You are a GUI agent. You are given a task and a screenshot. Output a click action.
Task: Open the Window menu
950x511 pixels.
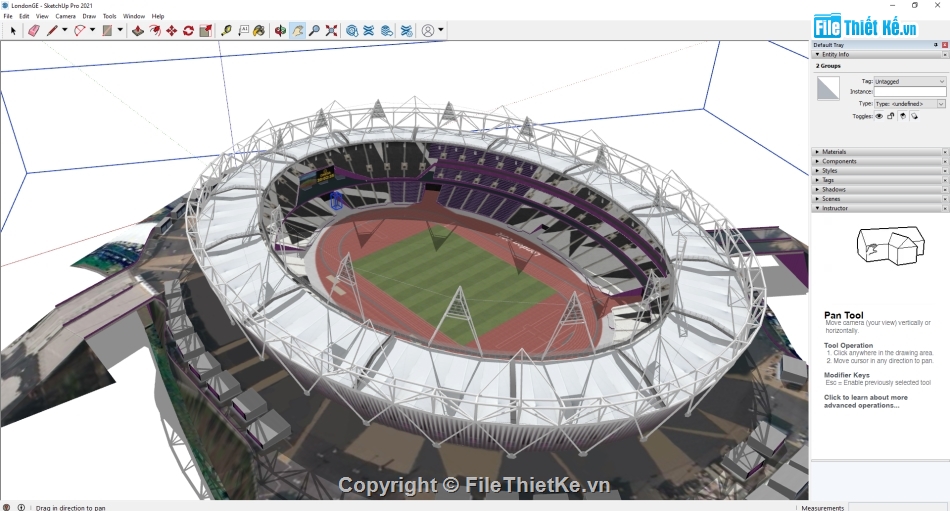click(x=134, y=16)
